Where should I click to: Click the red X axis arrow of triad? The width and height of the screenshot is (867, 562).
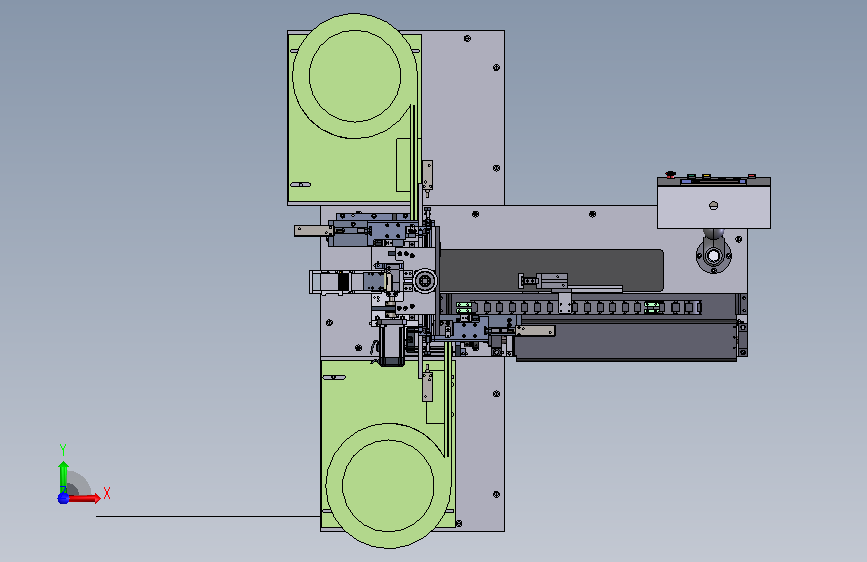(84, 498)
